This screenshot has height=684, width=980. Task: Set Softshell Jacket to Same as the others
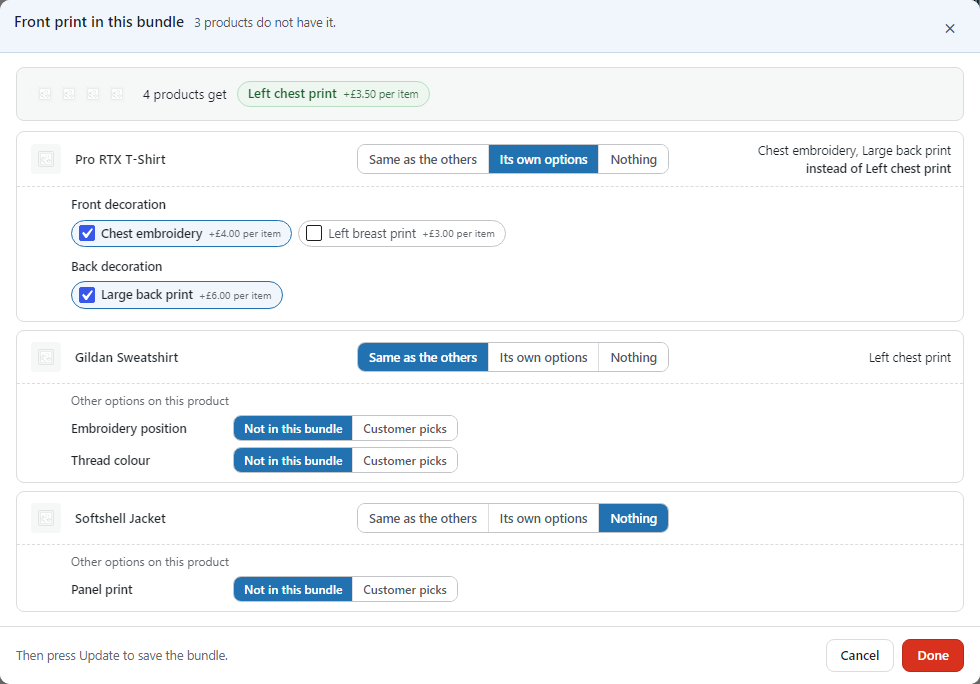423,518
